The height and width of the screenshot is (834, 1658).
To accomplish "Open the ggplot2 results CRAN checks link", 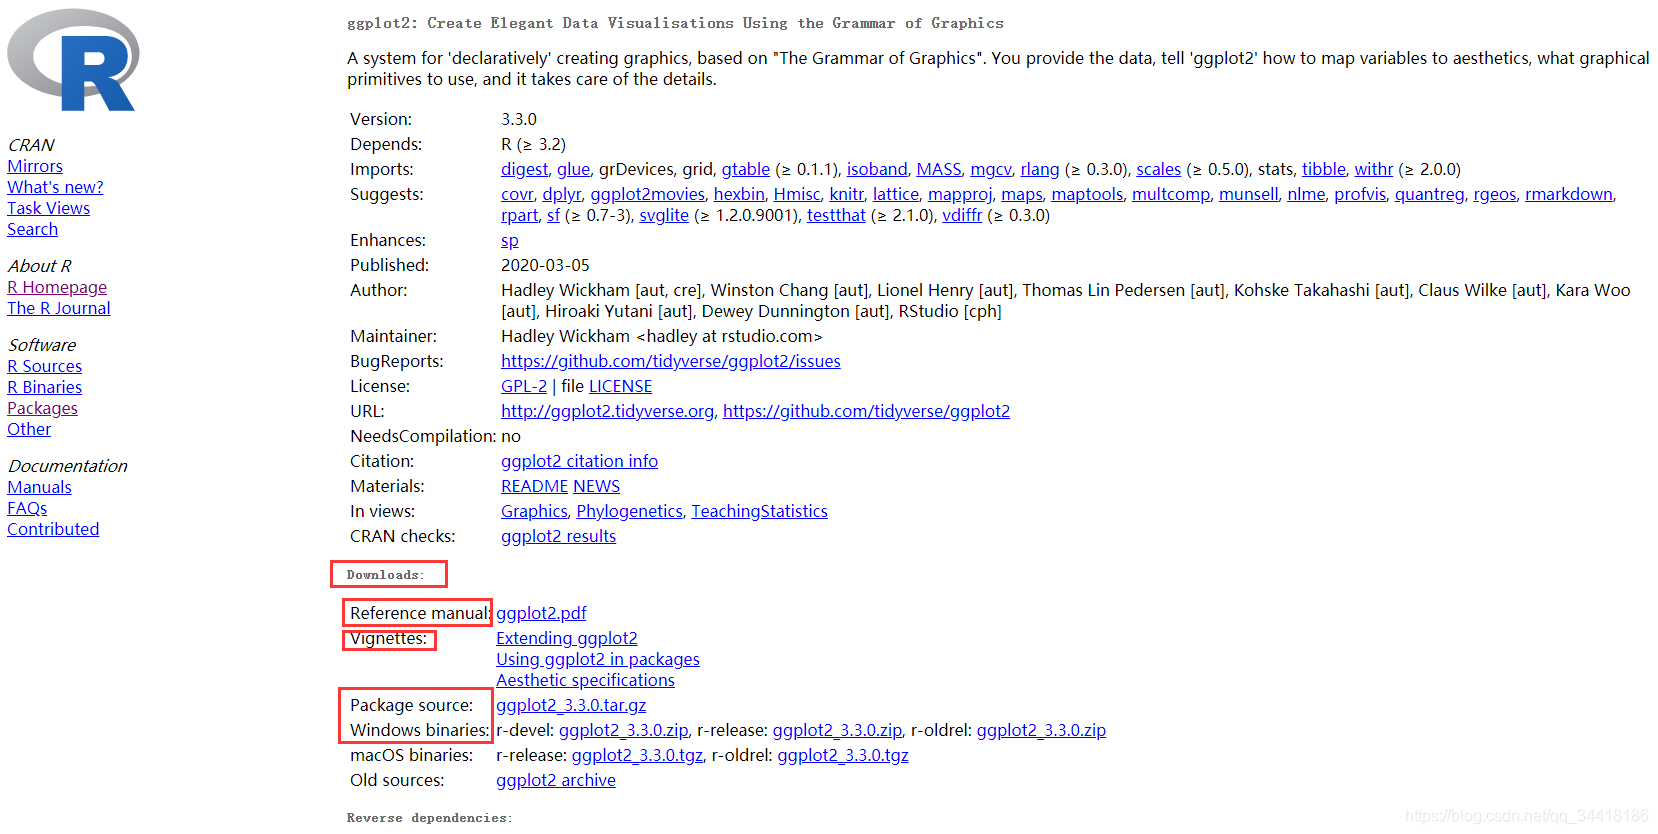I will tap(558, 536).
